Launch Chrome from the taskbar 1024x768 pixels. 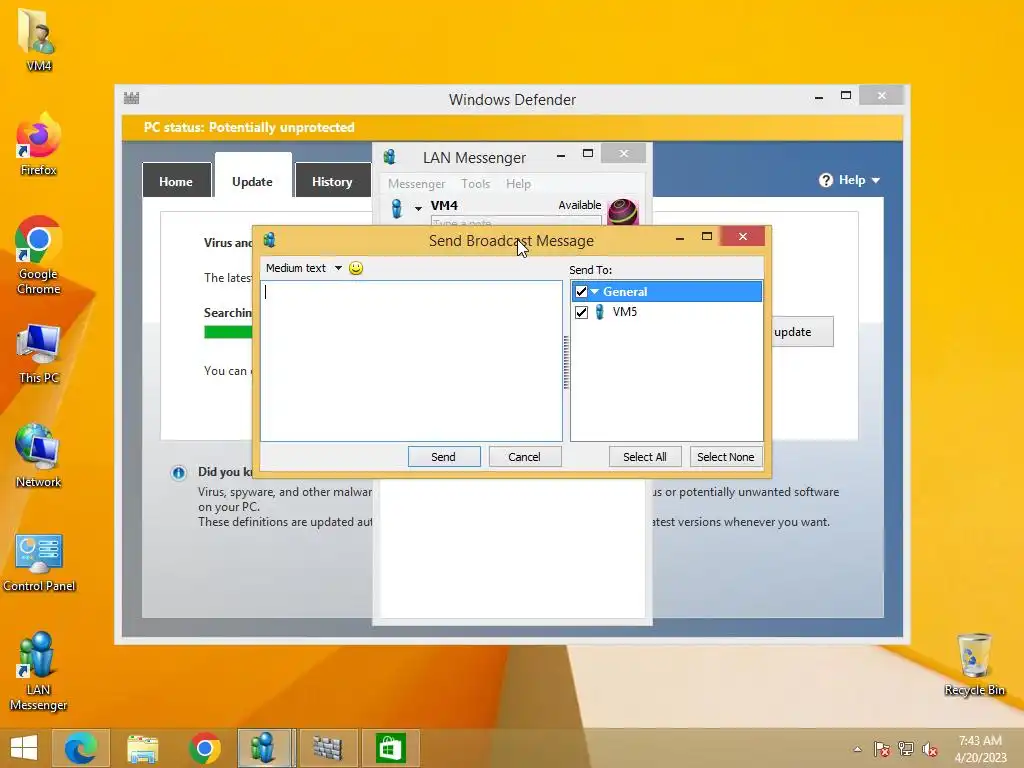click(204, 748)
